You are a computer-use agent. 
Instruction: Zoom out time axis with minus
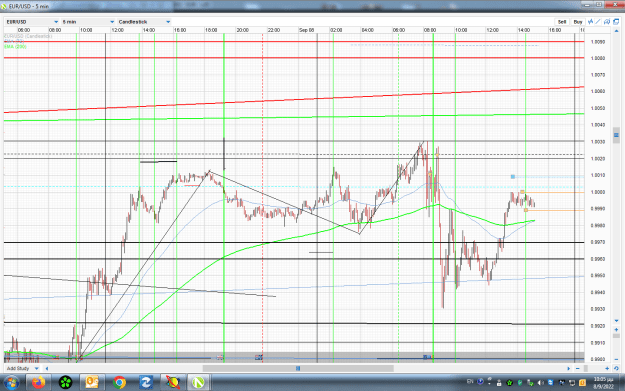point(578,368)
